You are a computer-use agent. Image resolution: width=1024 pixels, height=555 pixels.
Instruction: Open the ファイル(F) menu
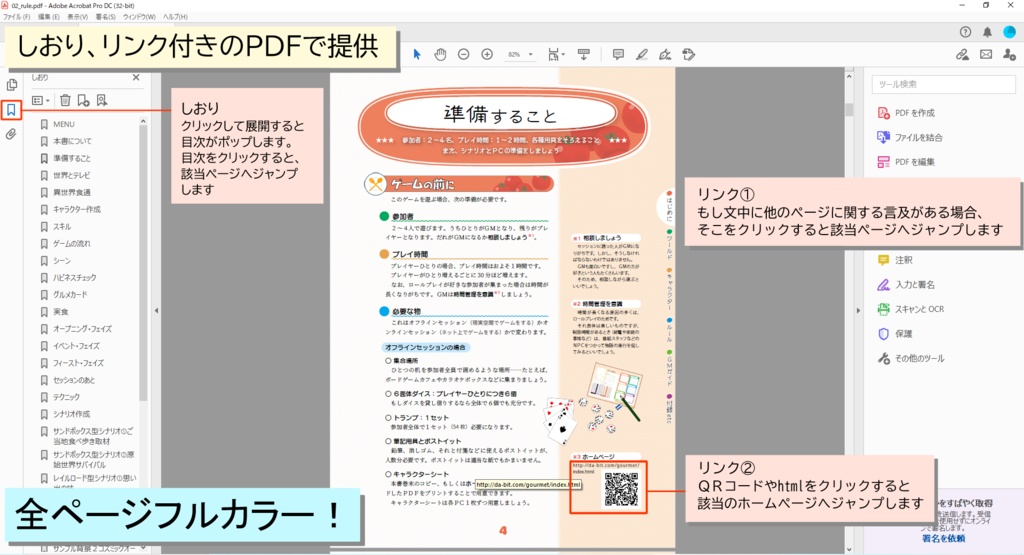[16, 17]
